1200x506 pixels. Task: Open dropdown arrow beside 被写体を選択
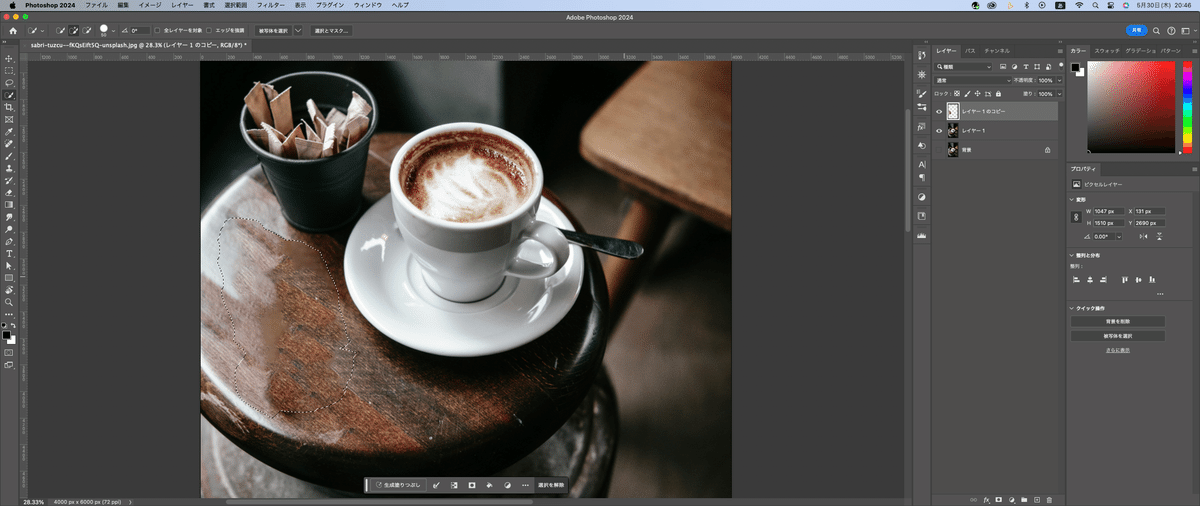(298, 31)
